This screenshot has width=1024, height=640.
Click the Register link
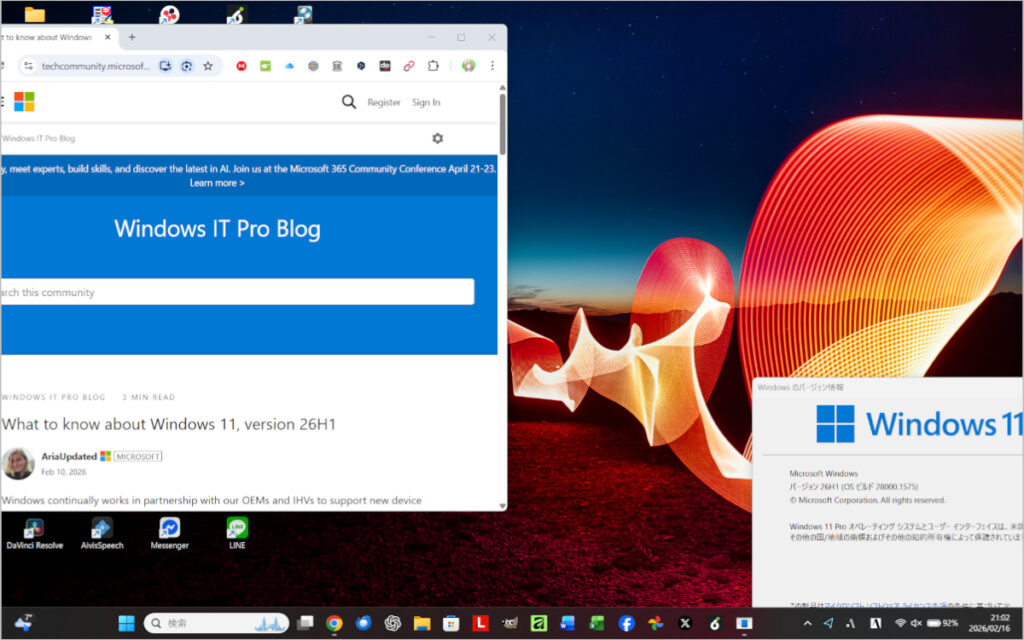tap(384, 102)
